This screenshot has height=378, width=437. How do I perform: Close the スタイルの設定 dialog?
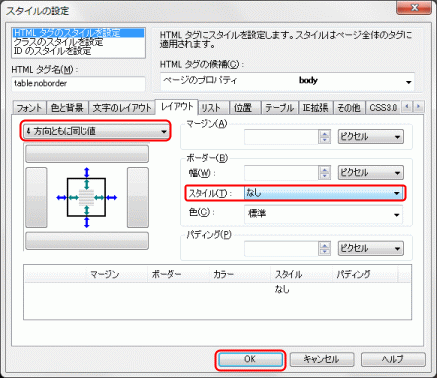pyautogui.click(x=414, y=7)
